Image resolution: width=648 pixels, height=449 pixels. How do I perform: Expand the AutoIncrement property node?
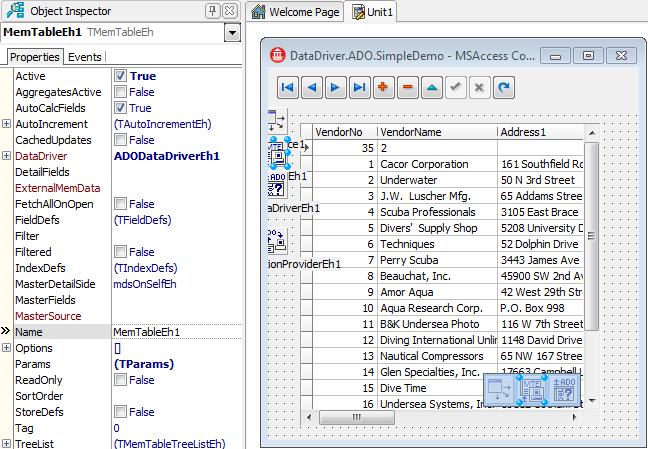point(6,124)
